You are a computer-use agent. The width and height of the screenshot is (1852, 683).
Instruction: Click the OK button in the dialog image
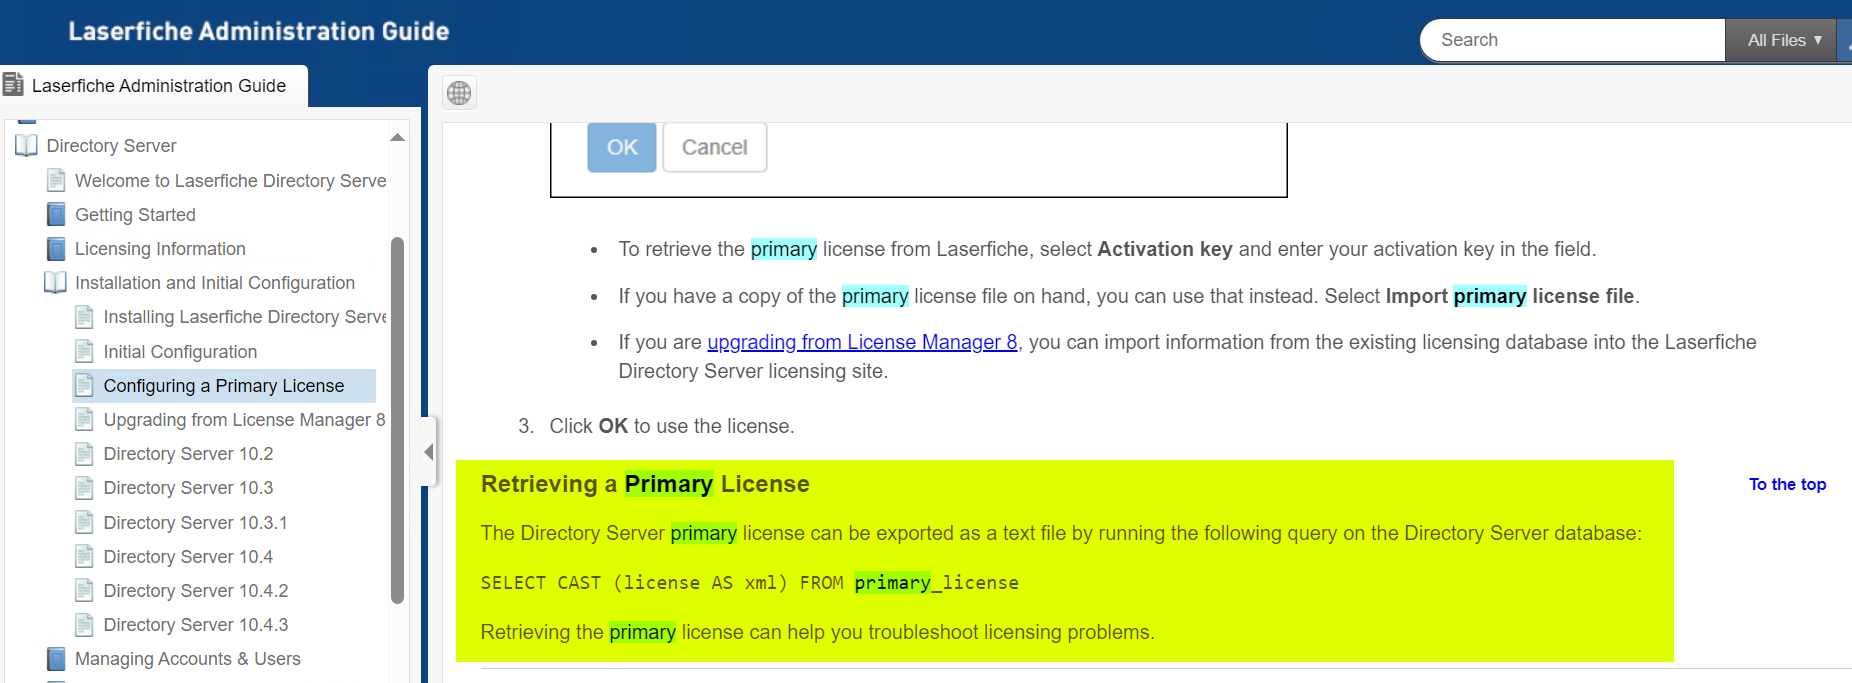pos(622,147)
